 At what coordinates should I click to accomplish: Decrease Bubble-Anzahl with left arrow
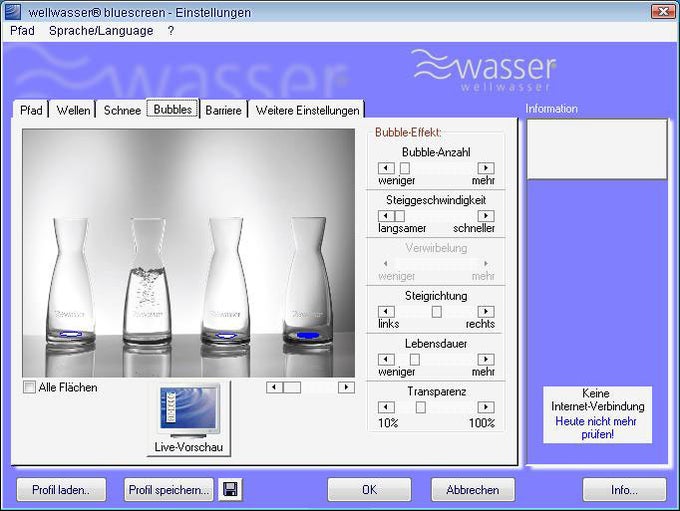tap(386, 168)
